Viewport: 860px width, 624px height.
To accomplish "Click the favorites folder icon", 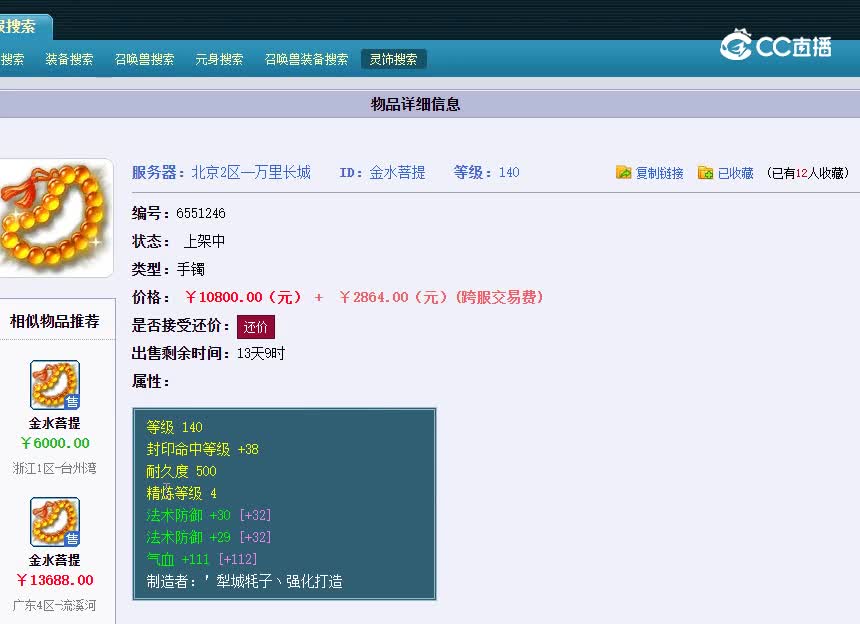I will [705, 173].
